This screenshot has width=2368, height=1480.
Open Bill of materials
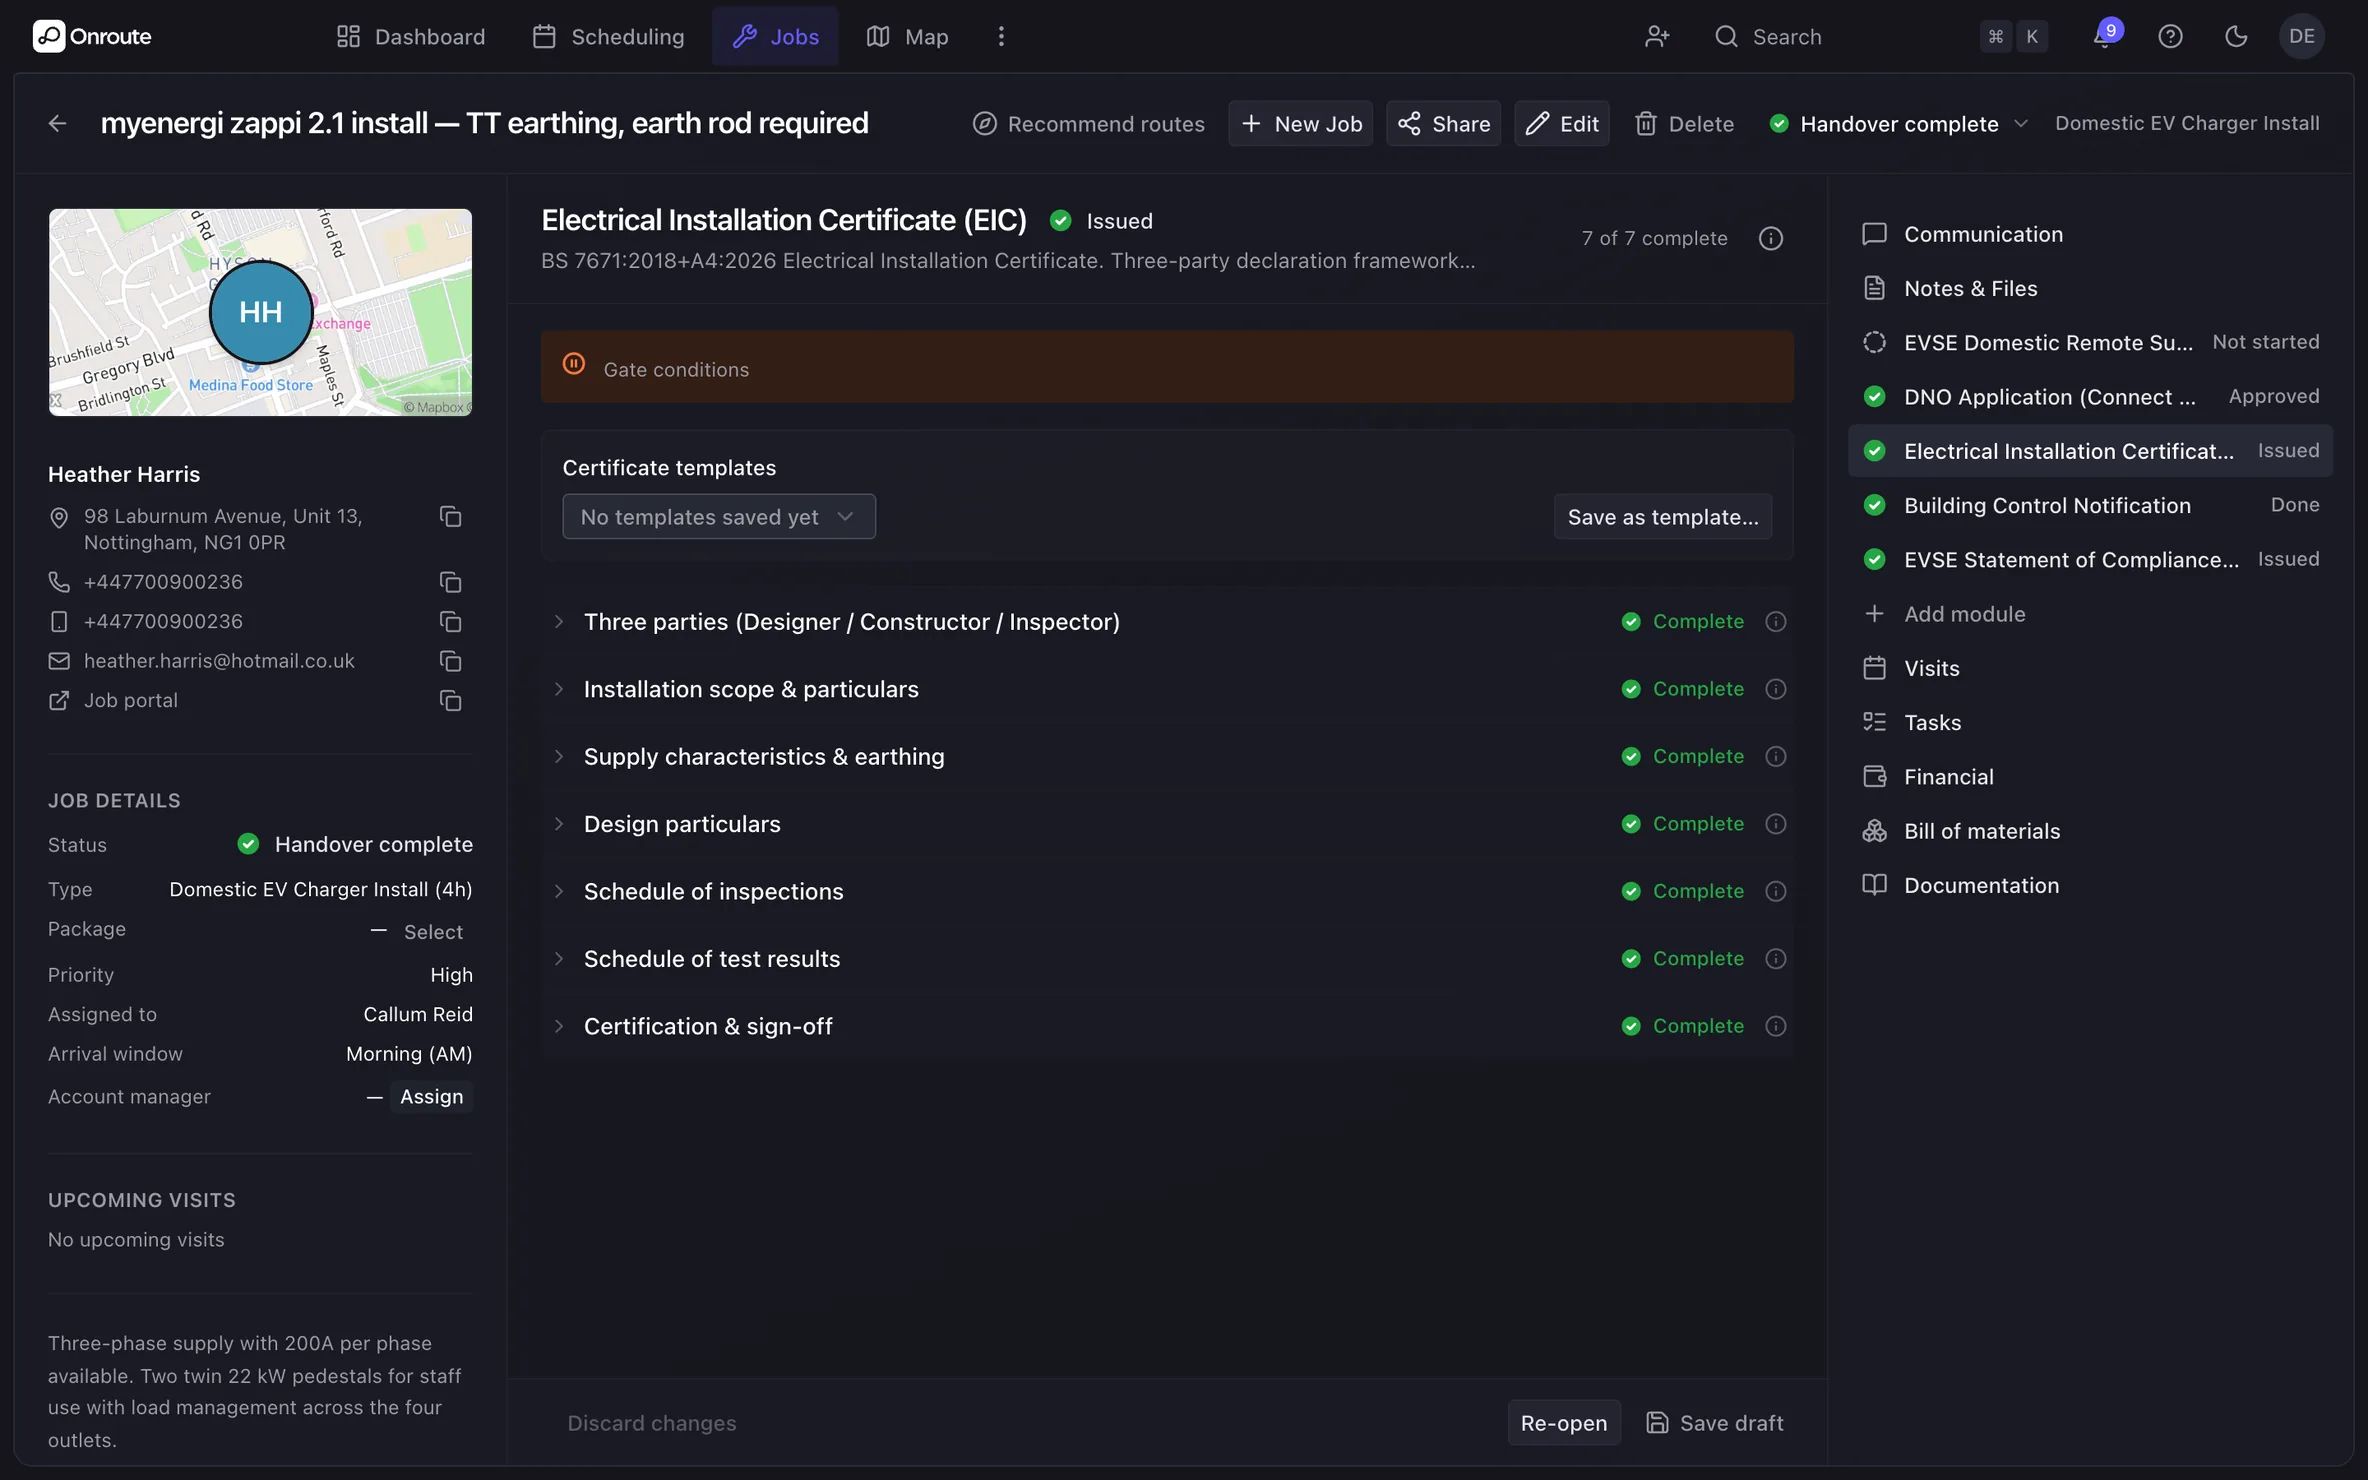tap(2090, 831)
